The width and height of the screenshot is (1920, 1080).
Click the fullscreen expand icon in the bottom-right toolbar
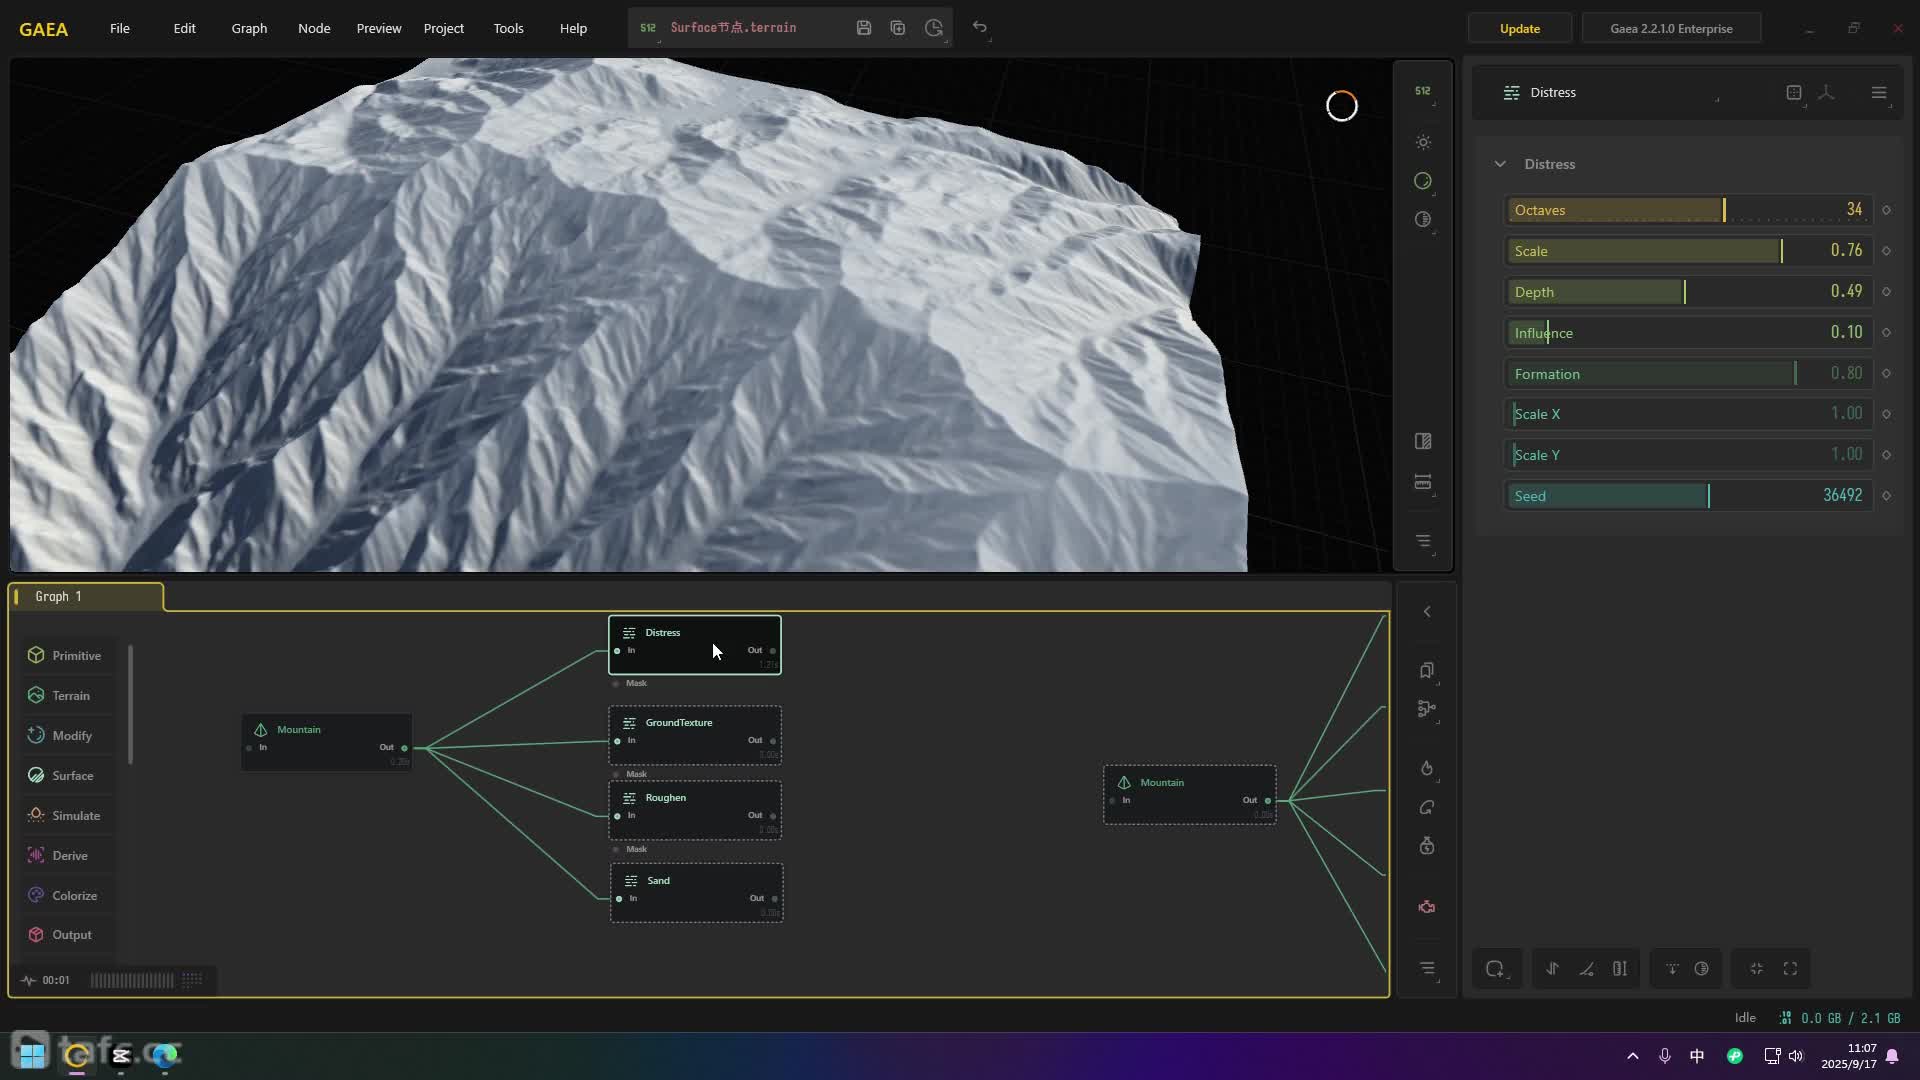(1790, 968)
